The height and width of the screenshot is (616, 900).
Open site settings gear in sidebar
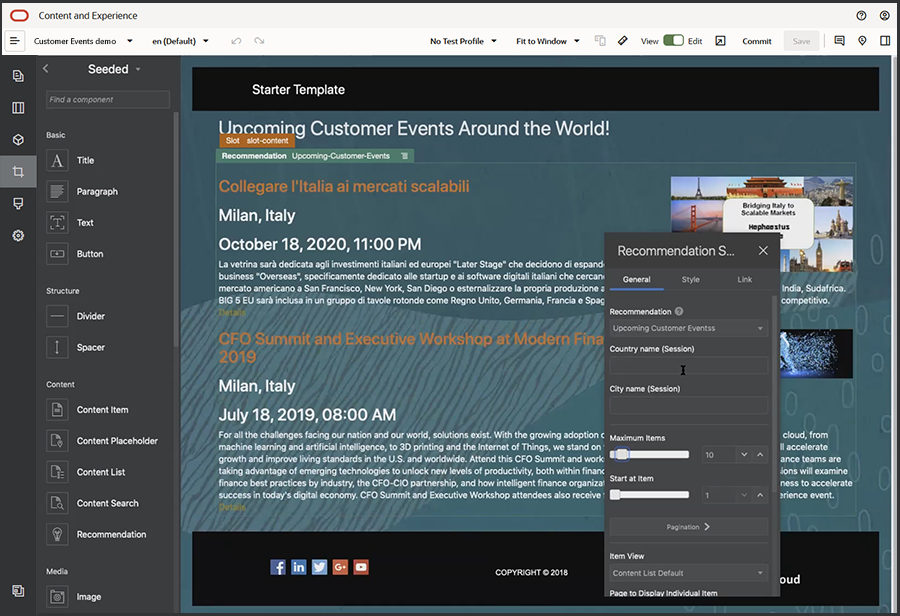18,235
